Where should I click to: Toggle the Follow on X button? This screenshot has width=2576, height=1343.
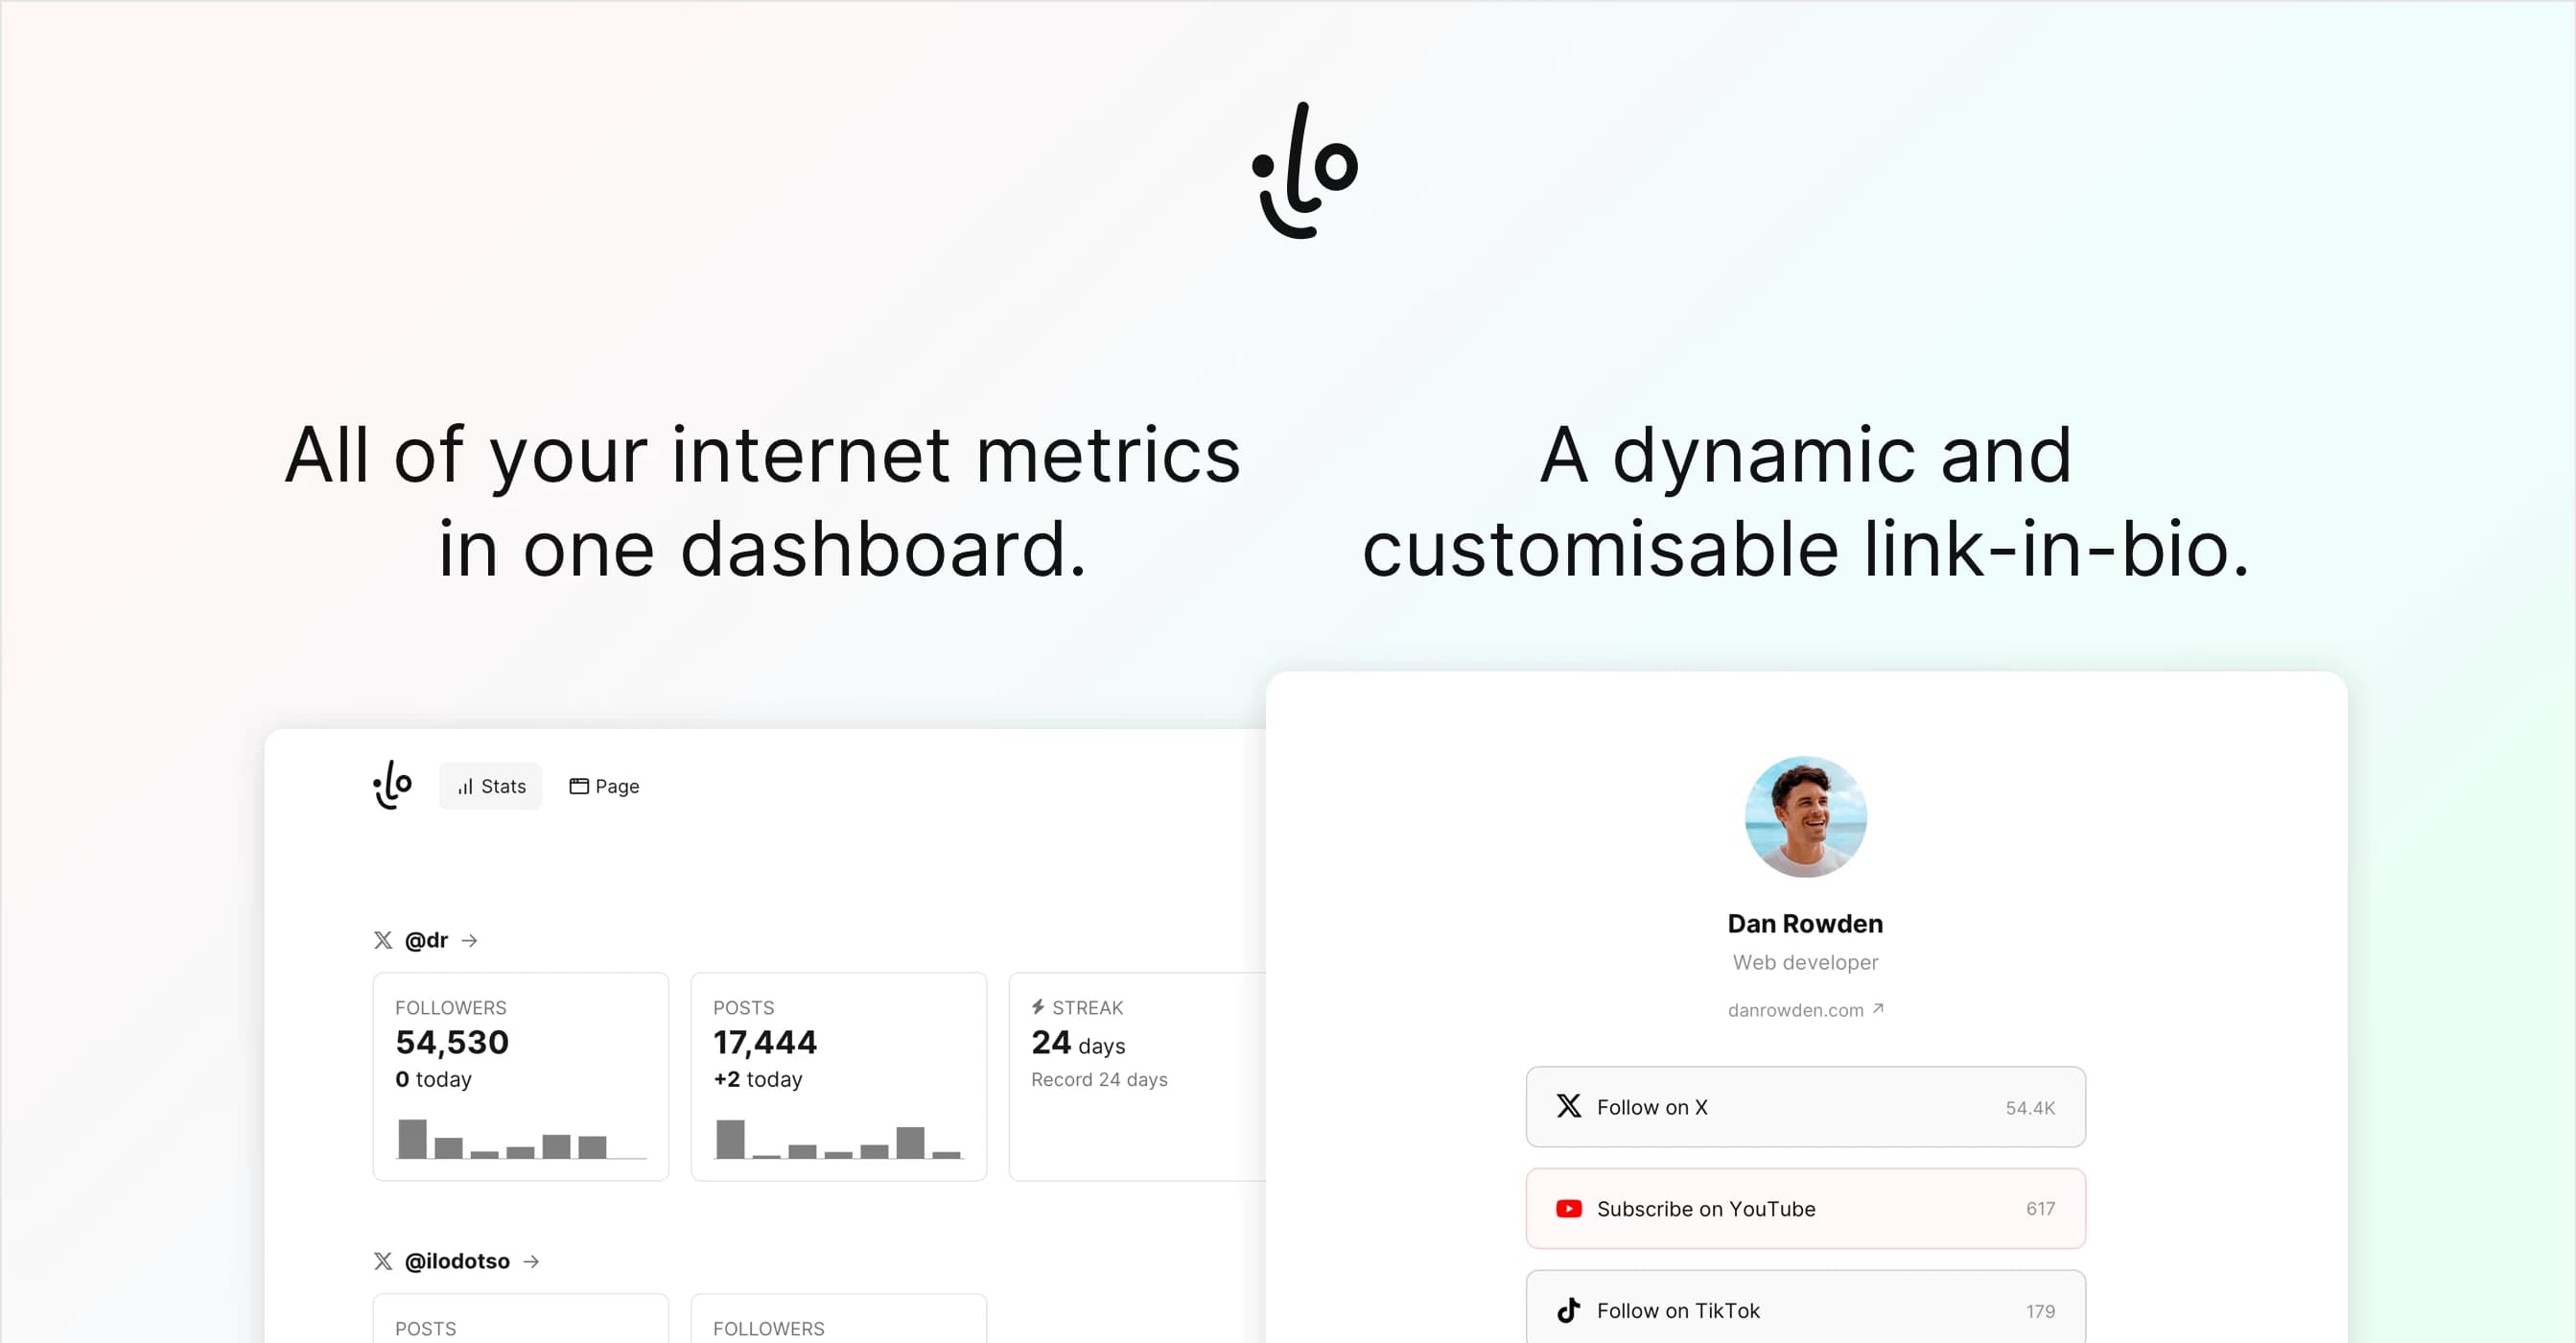pyautogui.click(x=1804, y=1108)
